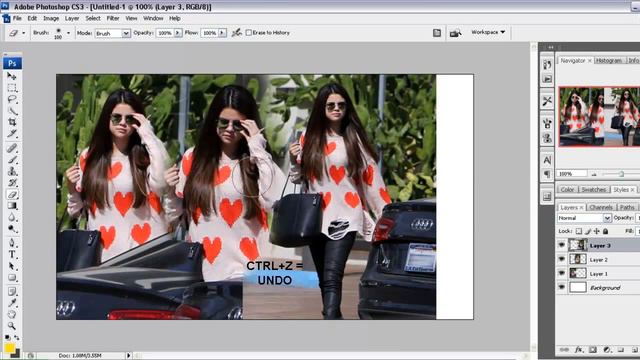Click the foreground color swatch
Screen dimensions: 640x360
pos(9,348)
